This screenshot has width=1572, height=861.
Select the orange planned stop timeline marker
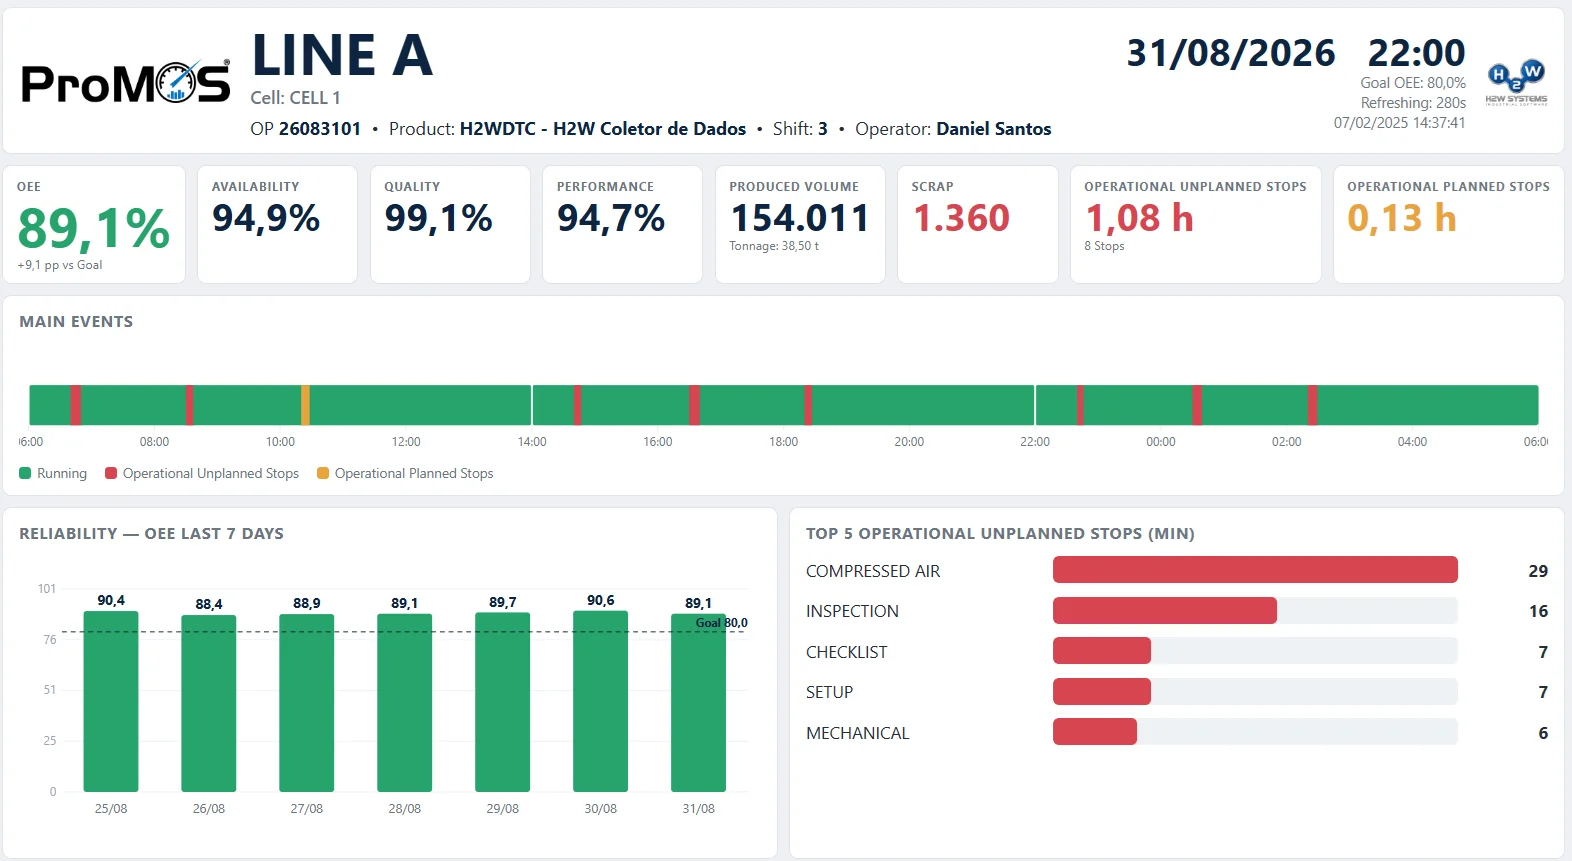(x=305, y=405)
